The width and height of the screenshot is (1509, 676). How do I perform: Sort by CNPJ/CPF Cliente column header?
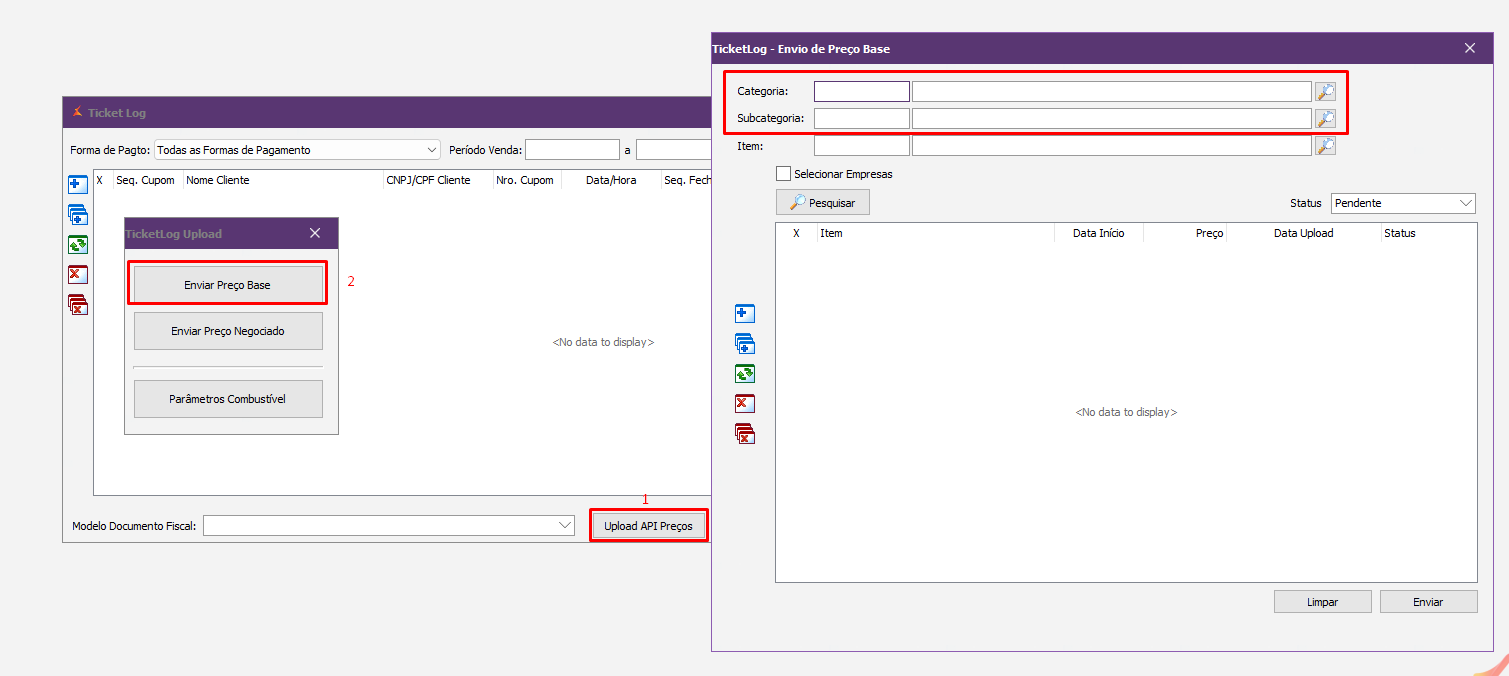click(x=438, y=181)
